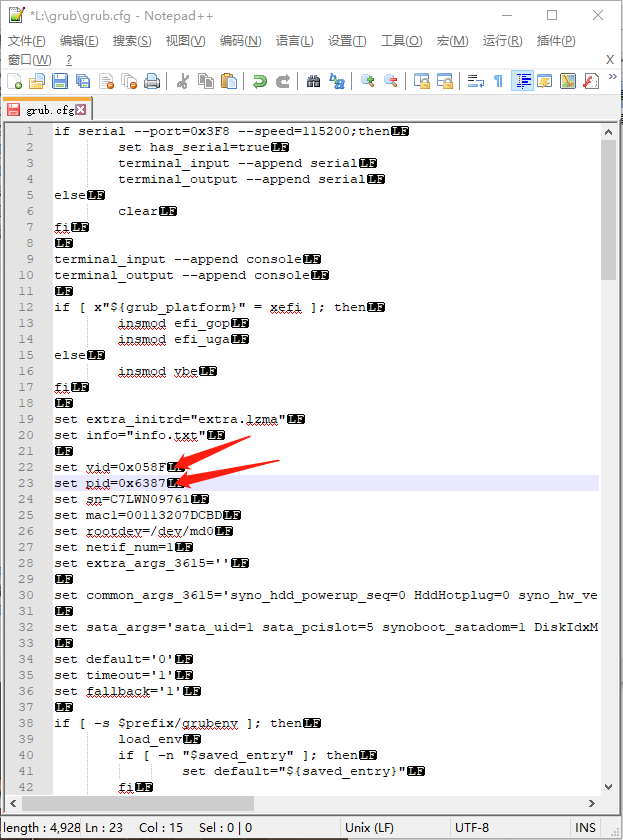This screenshot has width=623, height=840.
Task: Zoom out with the magnifier minus icon
Action: (391, 81)
